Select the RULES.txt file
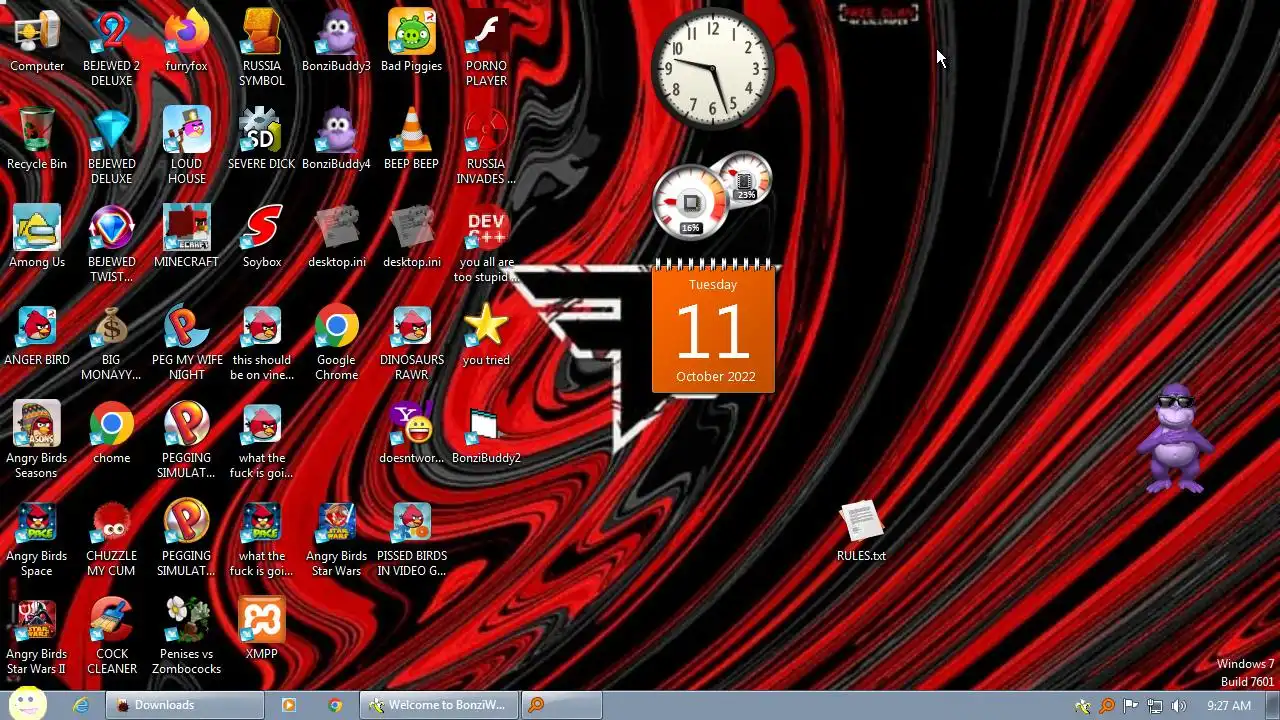Viewport: 1280px width, 720px height. (x=862, y=531)
